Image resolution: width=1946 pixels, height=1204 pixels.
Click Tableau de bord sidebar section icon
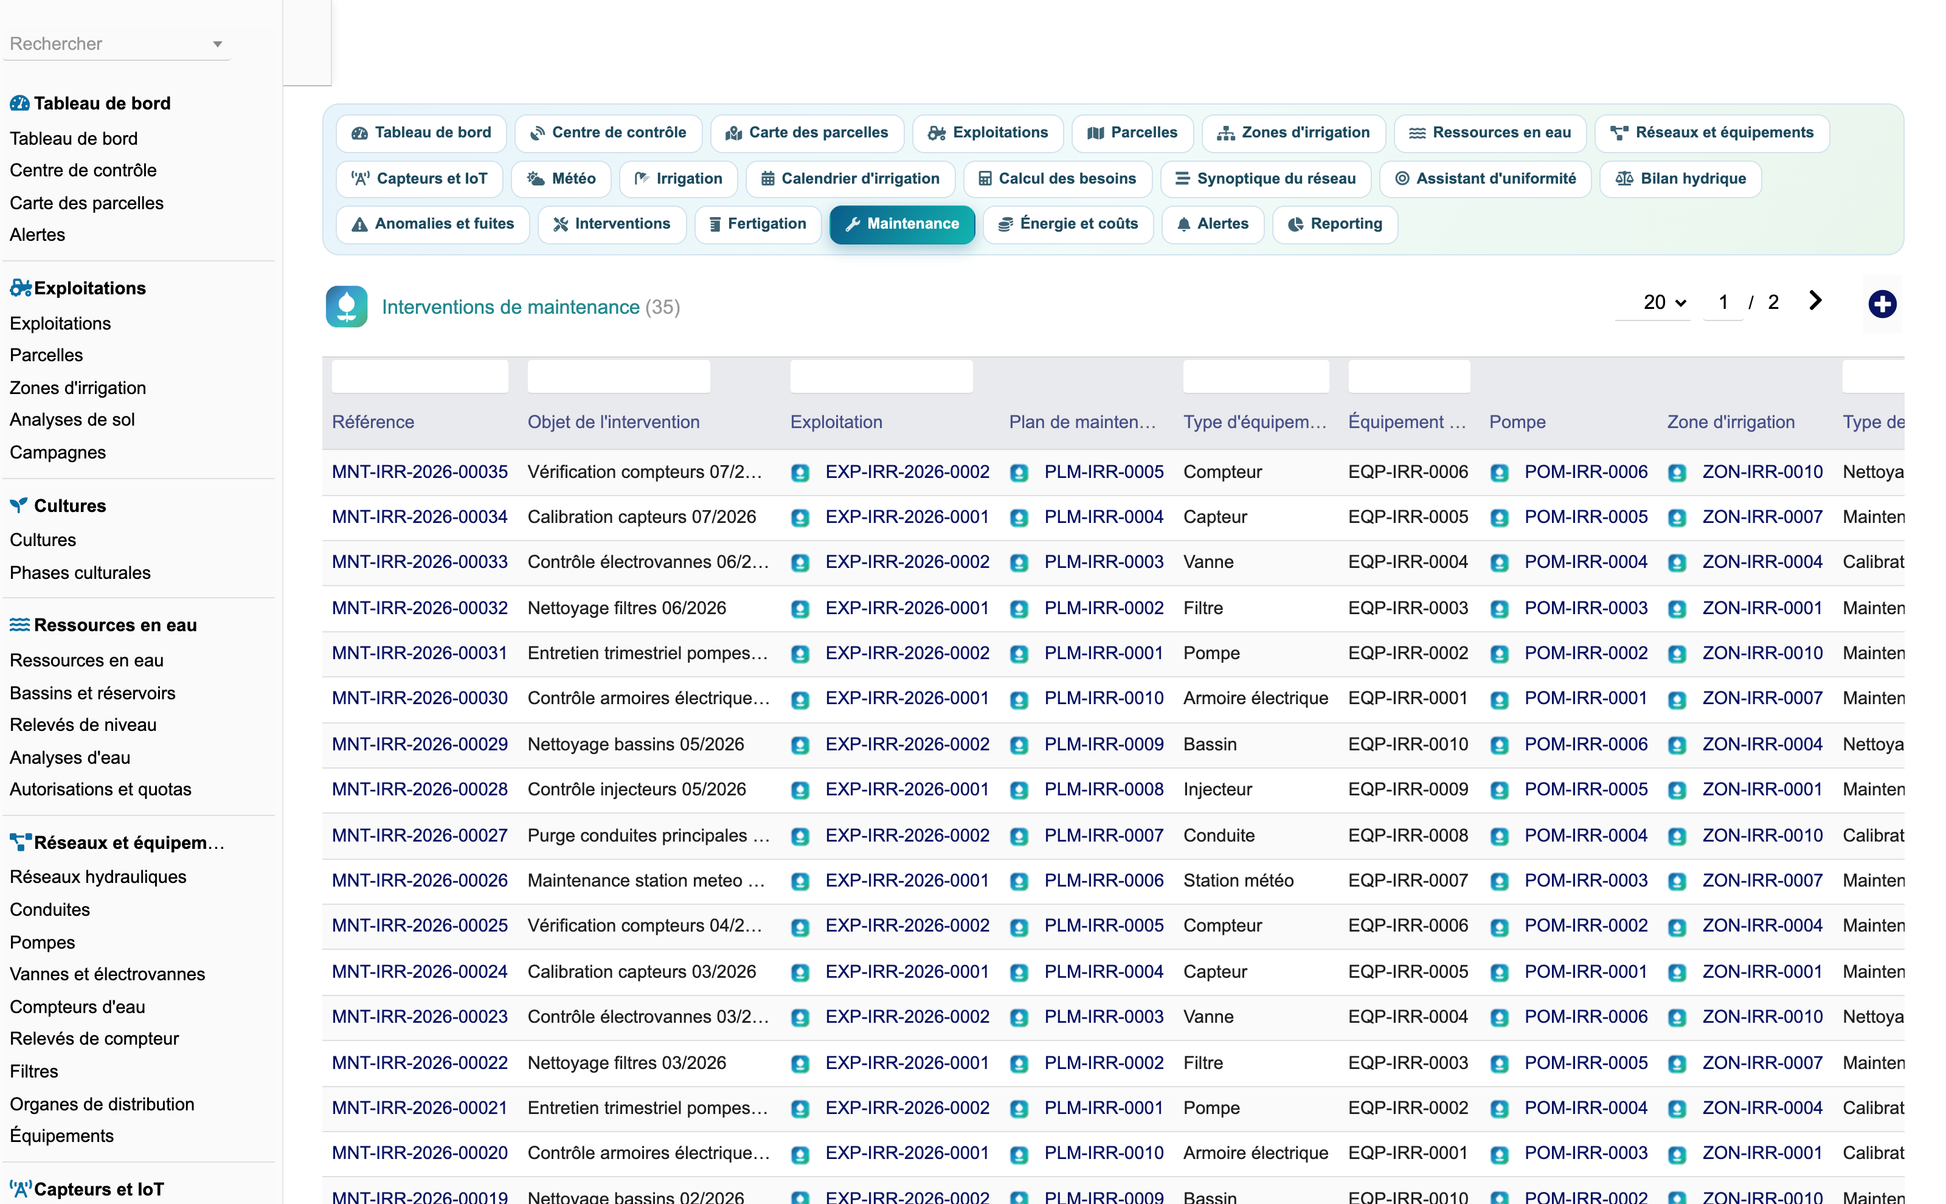tap(19, 103)
